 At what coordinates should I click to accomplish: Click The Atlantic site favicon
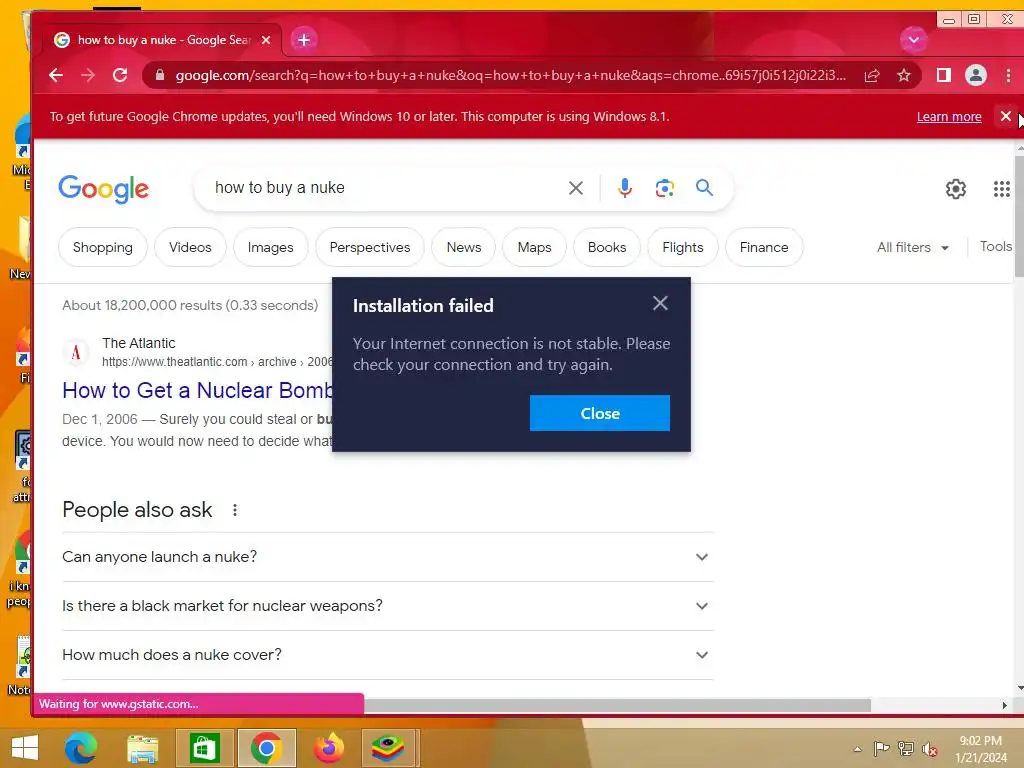pos(76,353)
